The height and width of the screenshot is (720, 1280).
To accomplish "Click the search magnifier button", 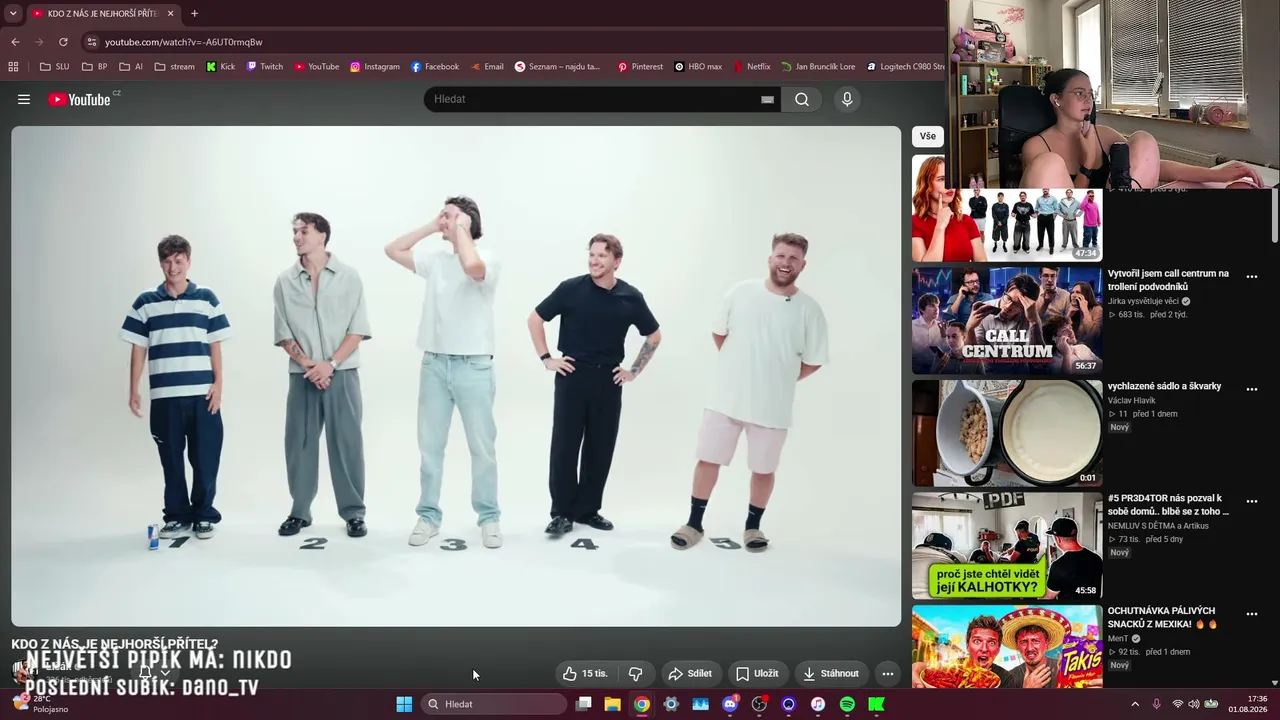I will tap(802, 99).
